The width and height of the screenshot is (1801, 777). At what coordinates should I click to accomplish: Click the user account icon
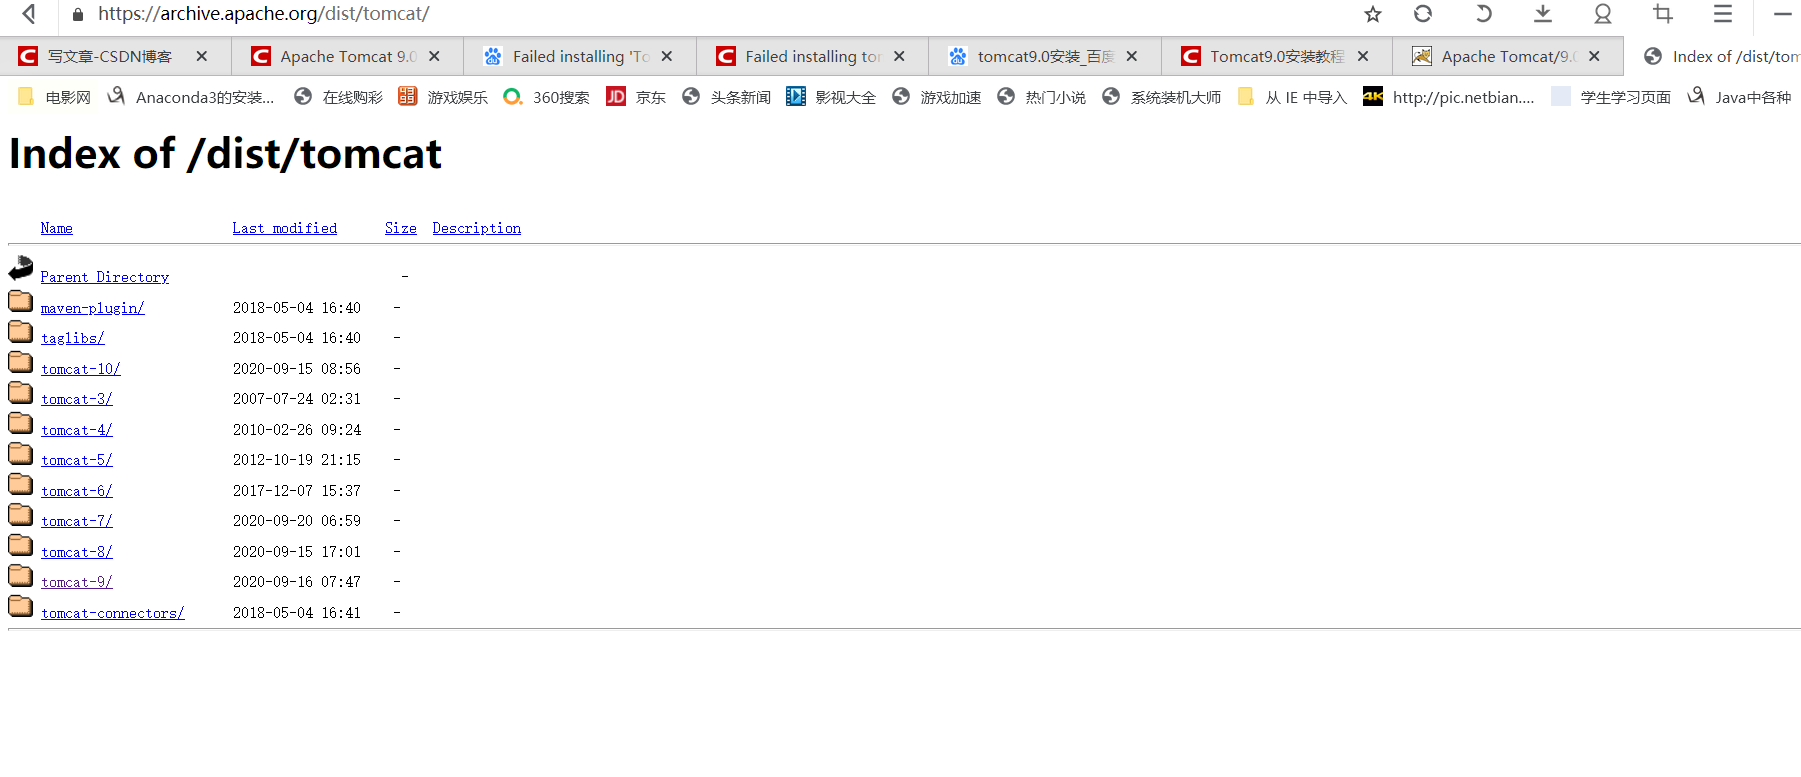(1603, 14)
